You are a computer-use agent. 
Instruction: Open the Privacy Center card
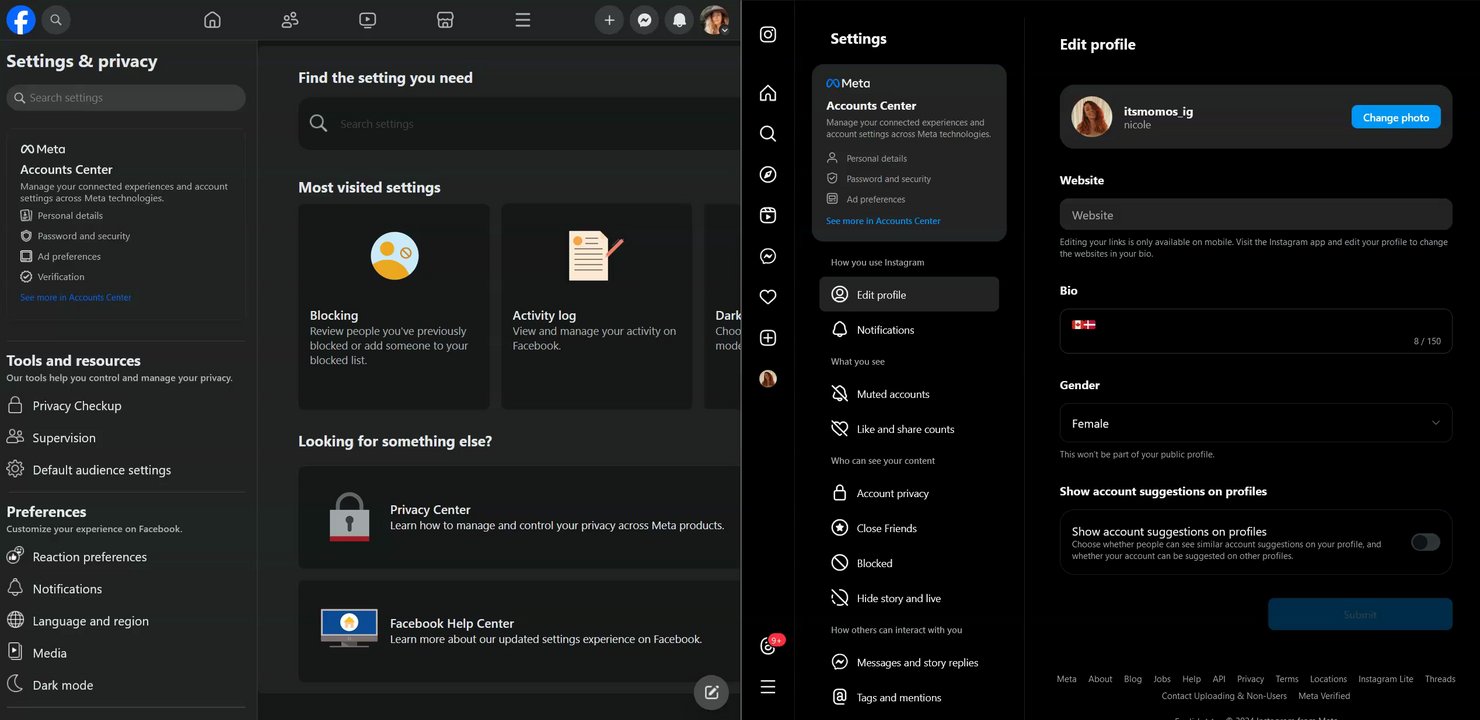pyautogui.click(x=519, y=517)
